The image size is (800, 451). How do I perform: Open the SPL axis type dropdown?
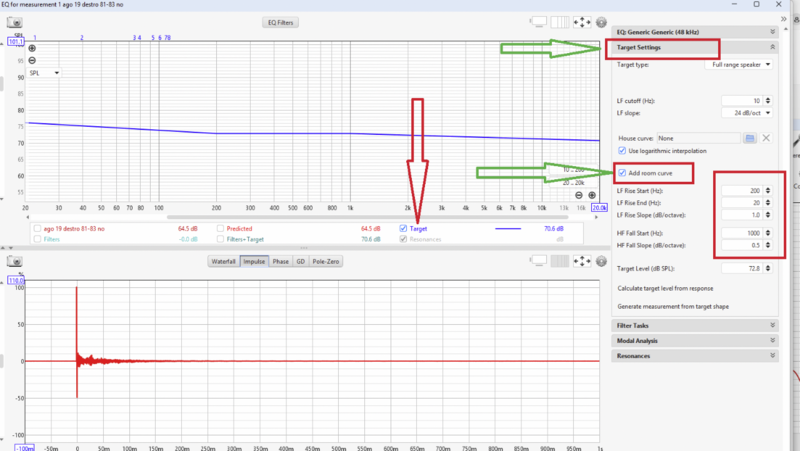(x=44, y=73)
